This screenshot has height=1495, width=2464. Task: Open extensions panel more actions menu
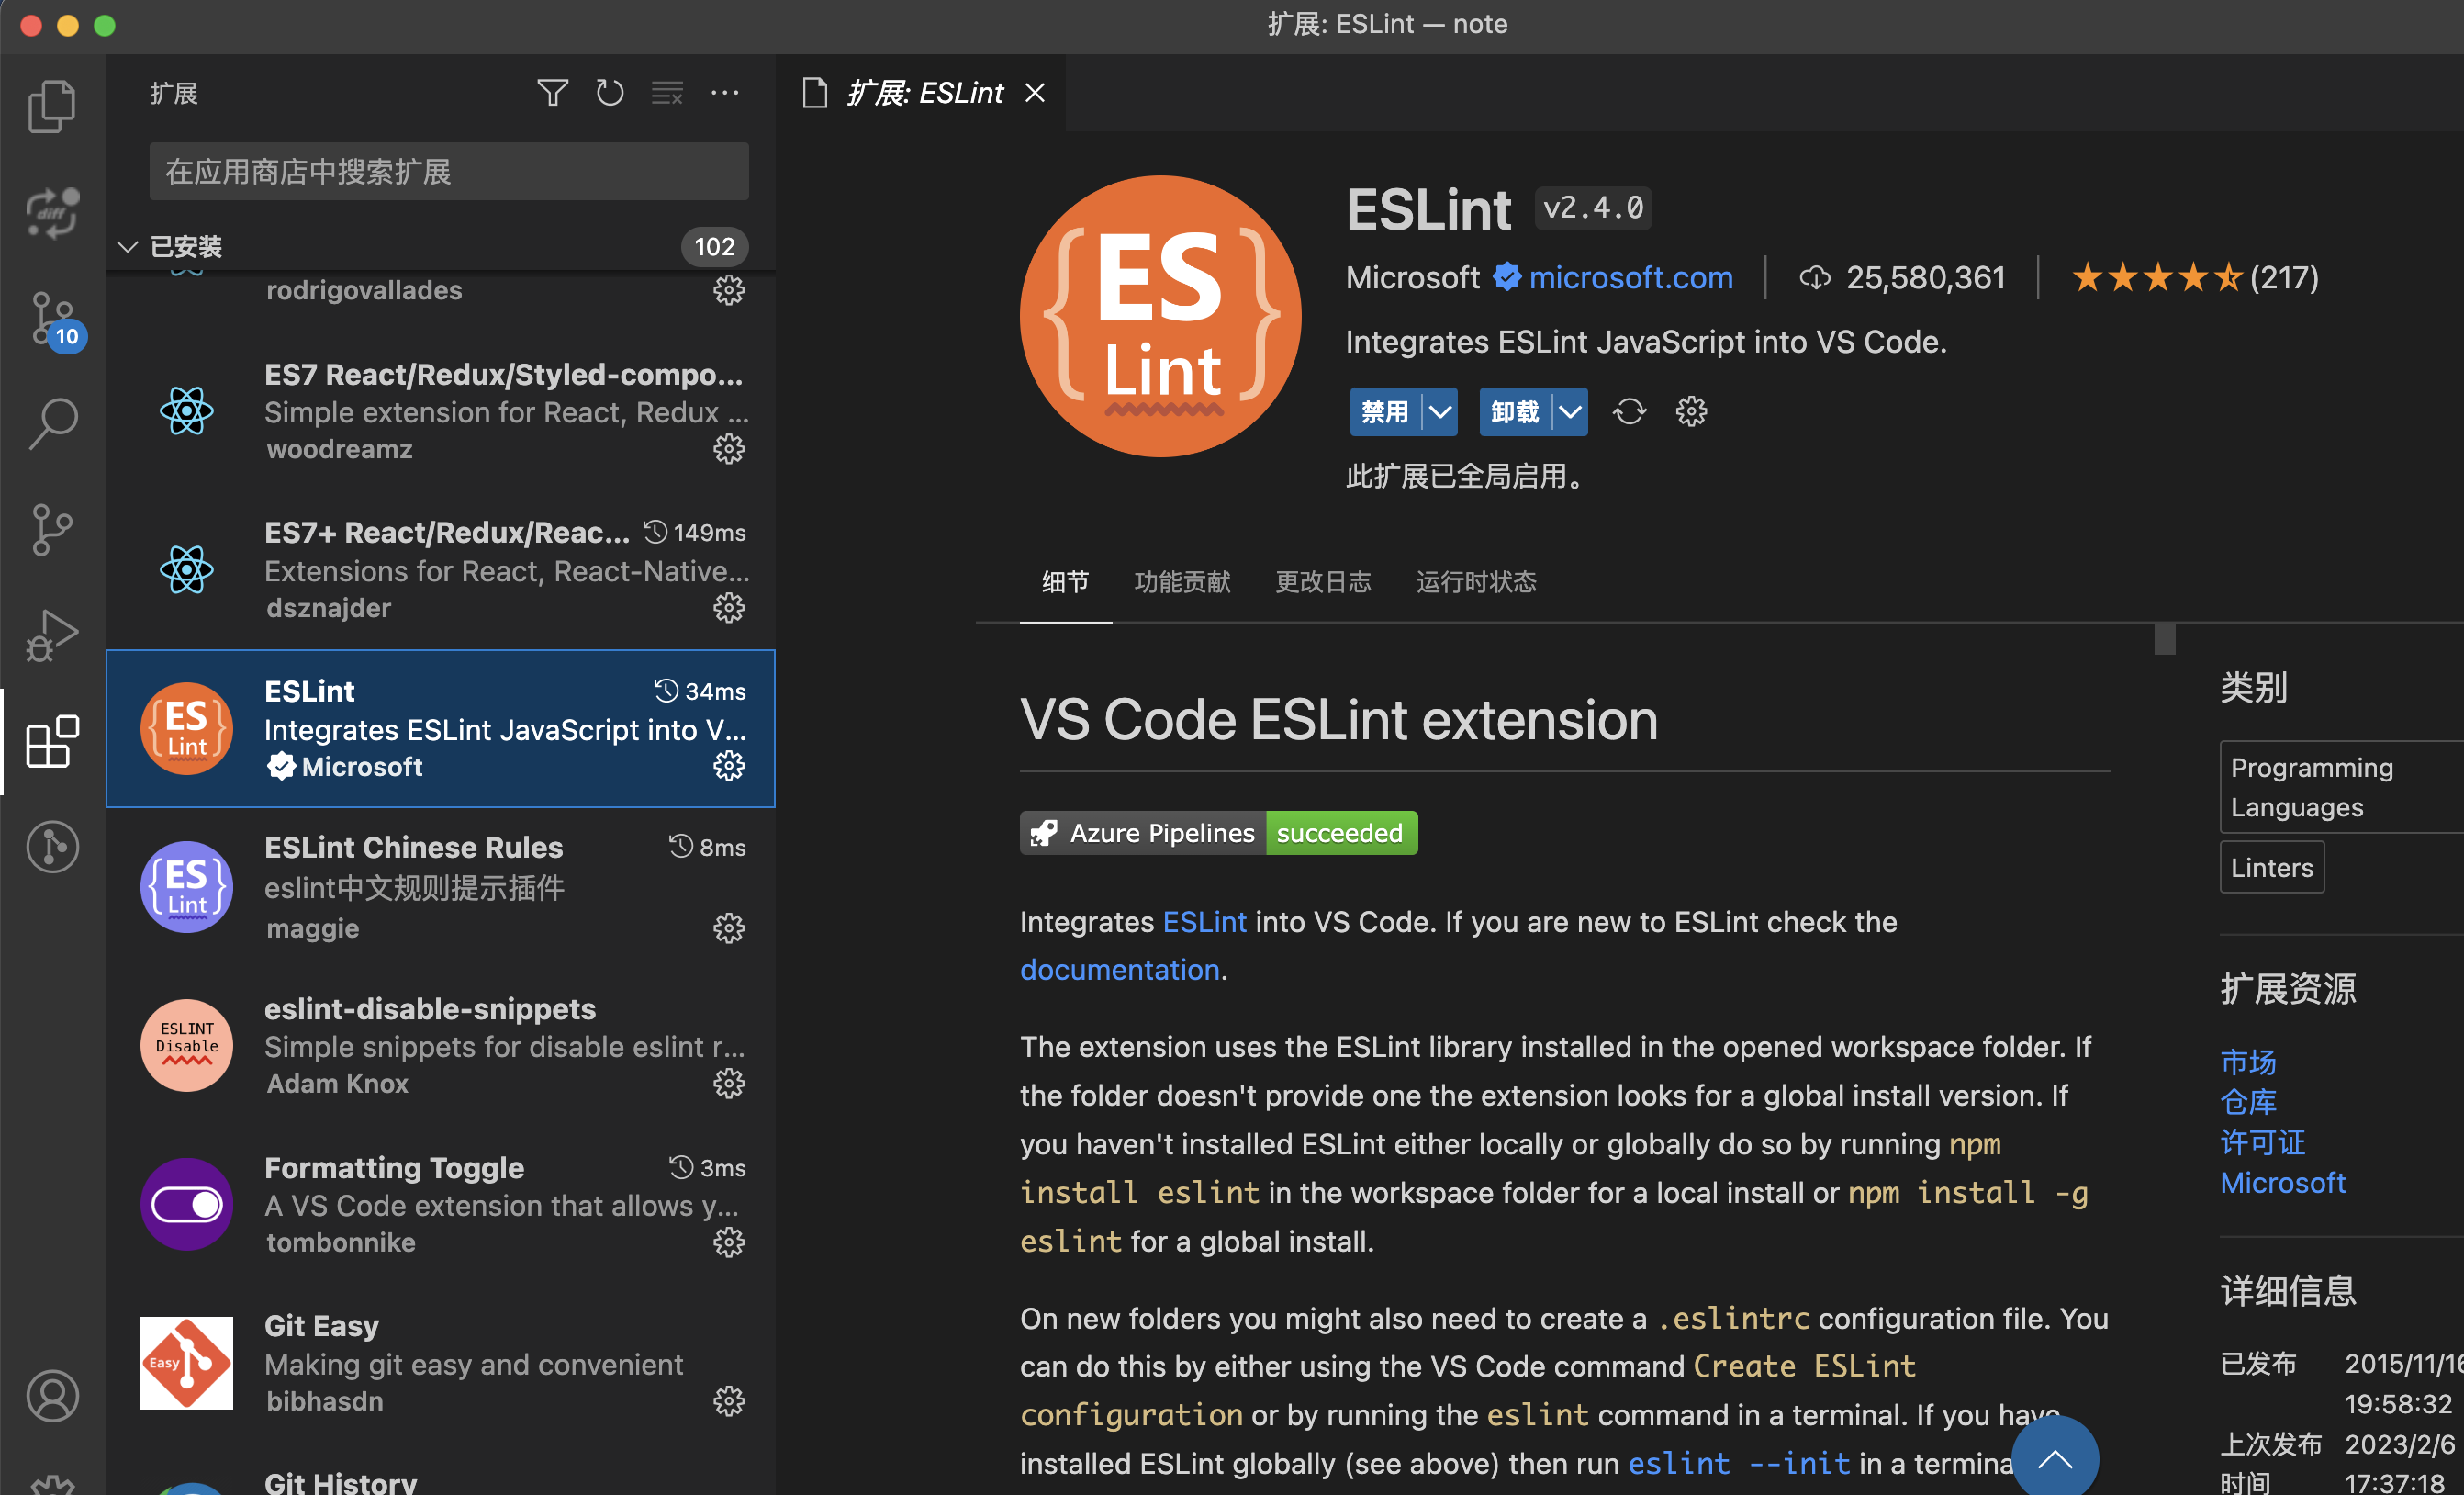pos(725,93)
